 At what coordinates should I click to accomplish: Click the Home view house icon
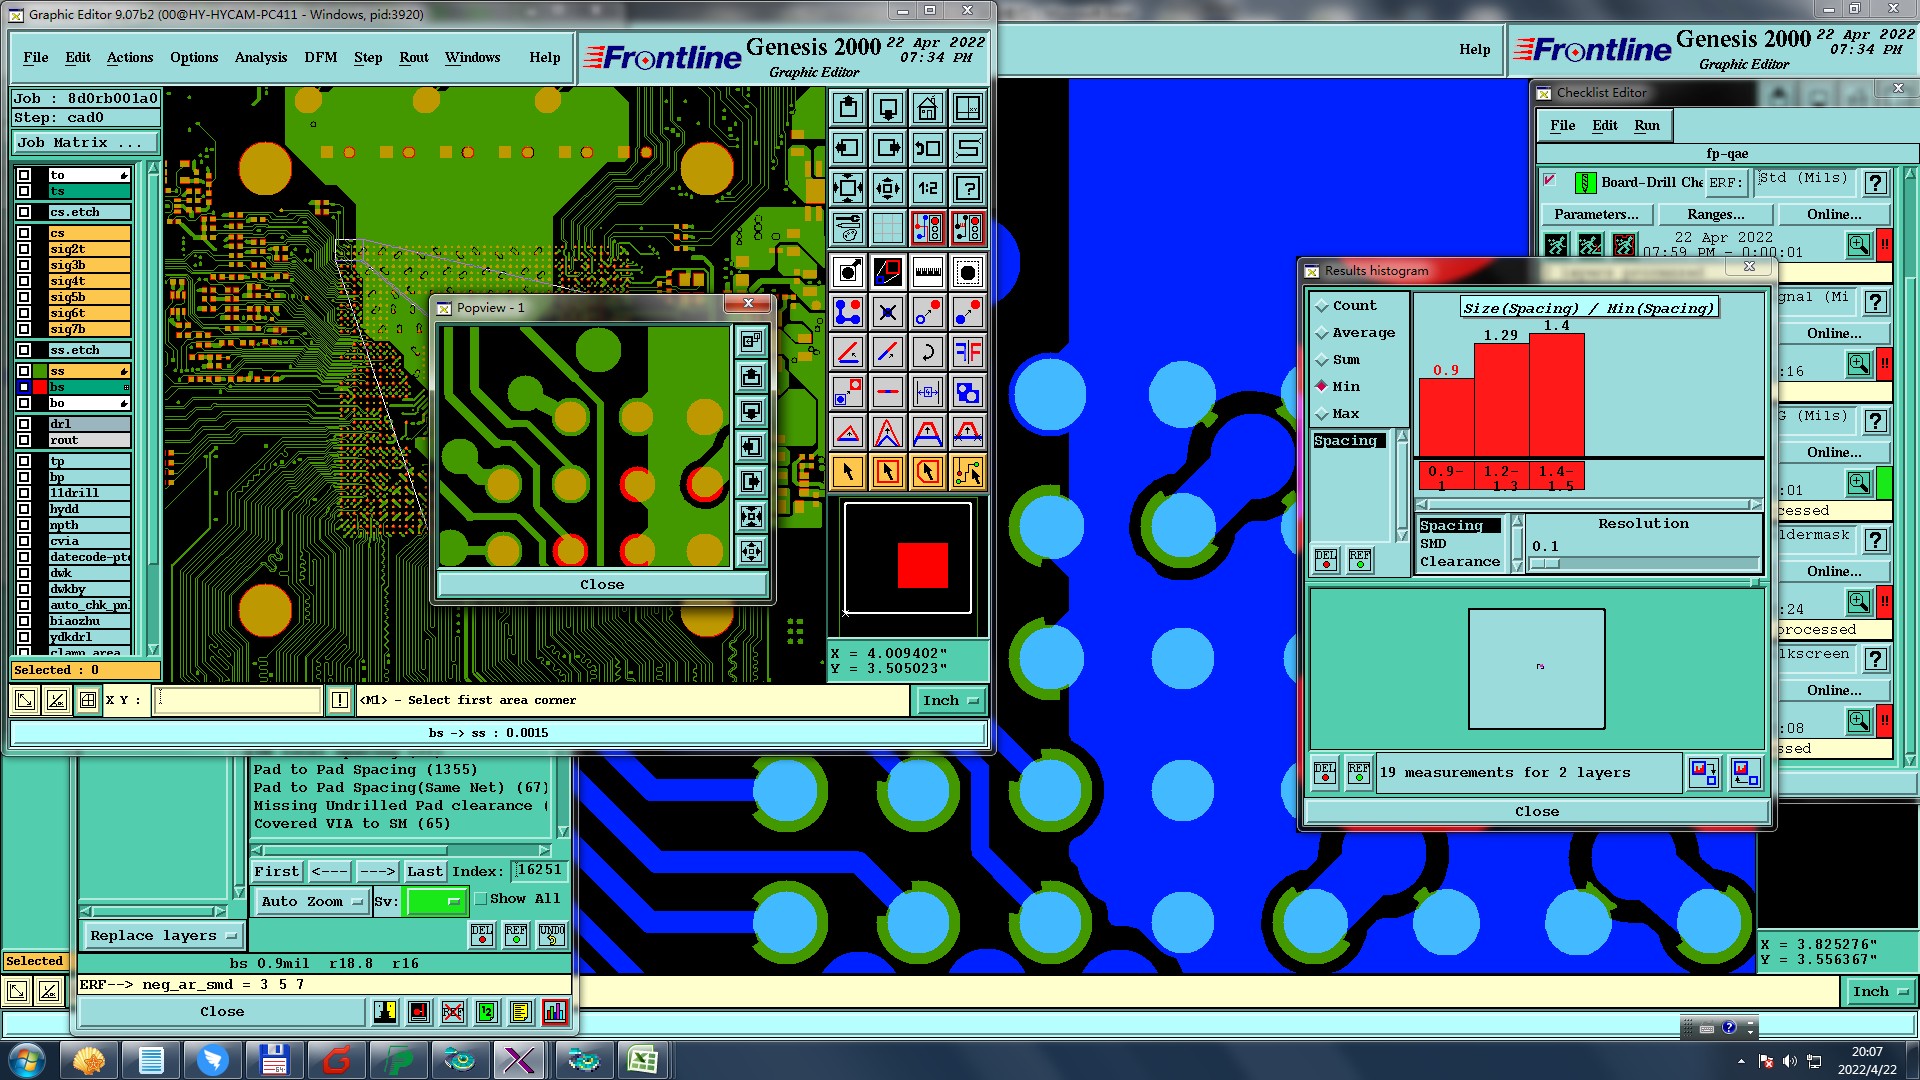pyautogui.click(x=927, y=108)
